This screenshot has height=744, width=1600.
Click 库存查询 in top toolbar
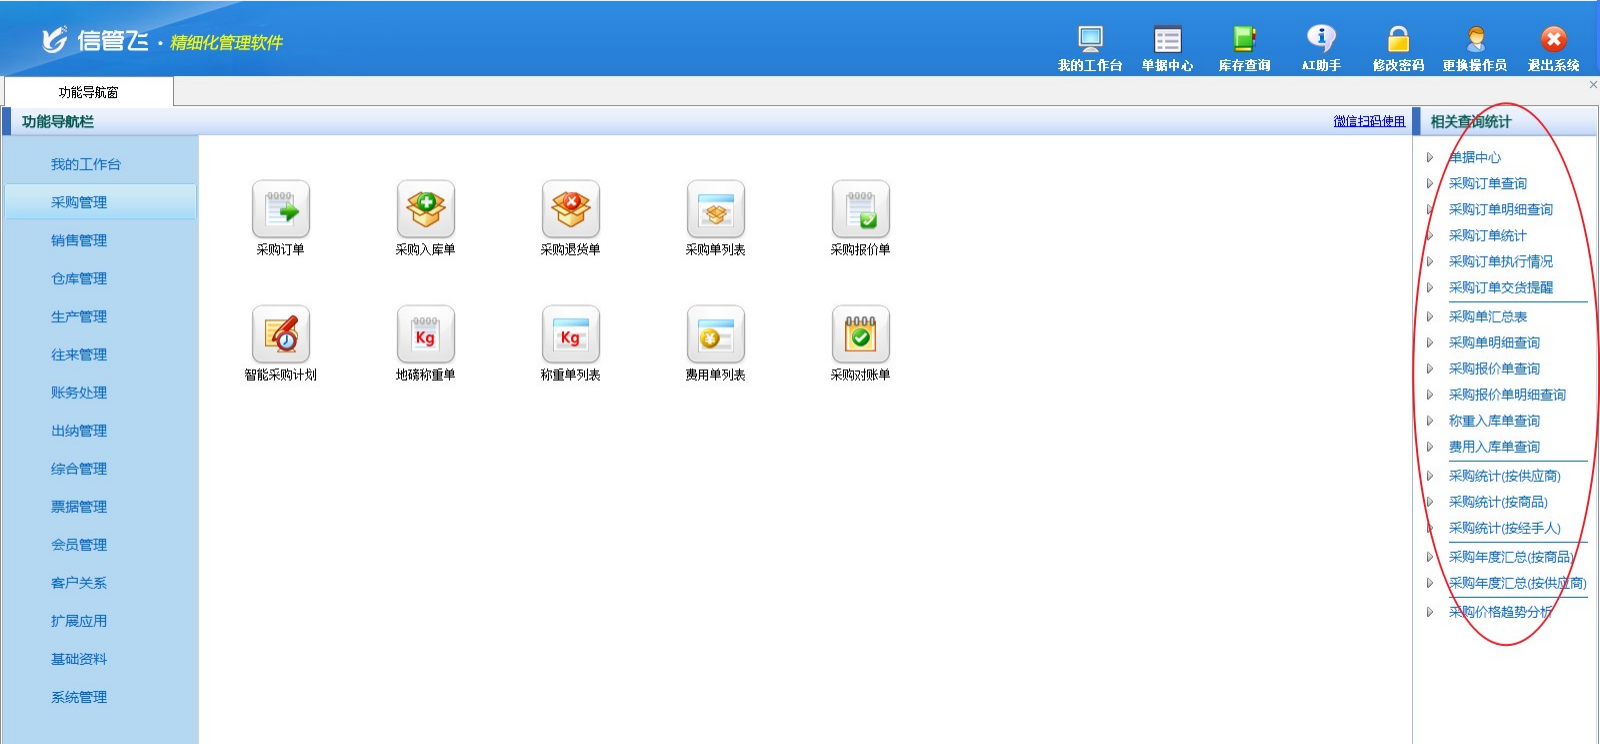1244,48
